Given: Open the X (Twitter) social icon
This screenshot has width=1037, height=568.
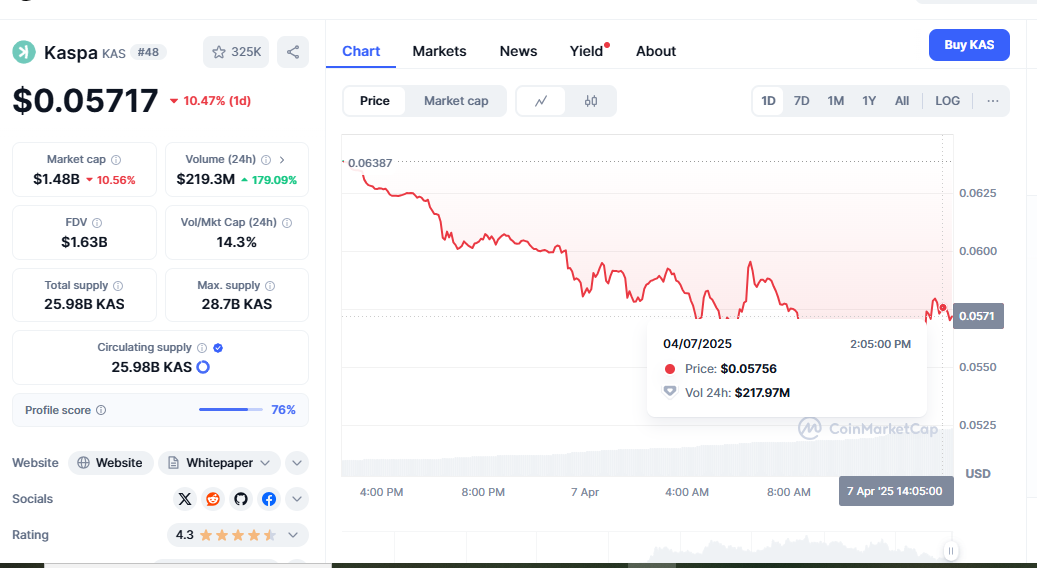Looking at the screenshot, I should 185,499.
